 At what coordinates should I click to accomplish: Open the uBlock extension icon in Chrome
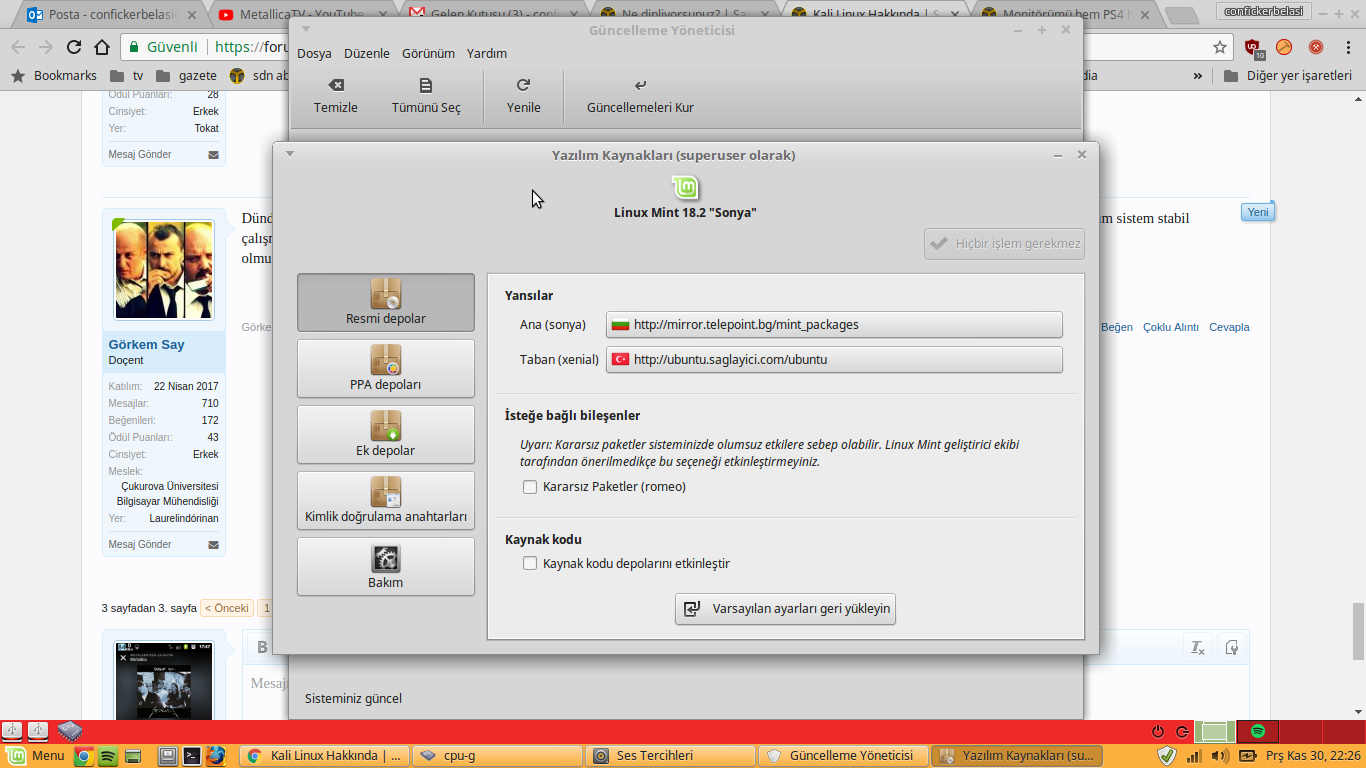pos(1253,47)
